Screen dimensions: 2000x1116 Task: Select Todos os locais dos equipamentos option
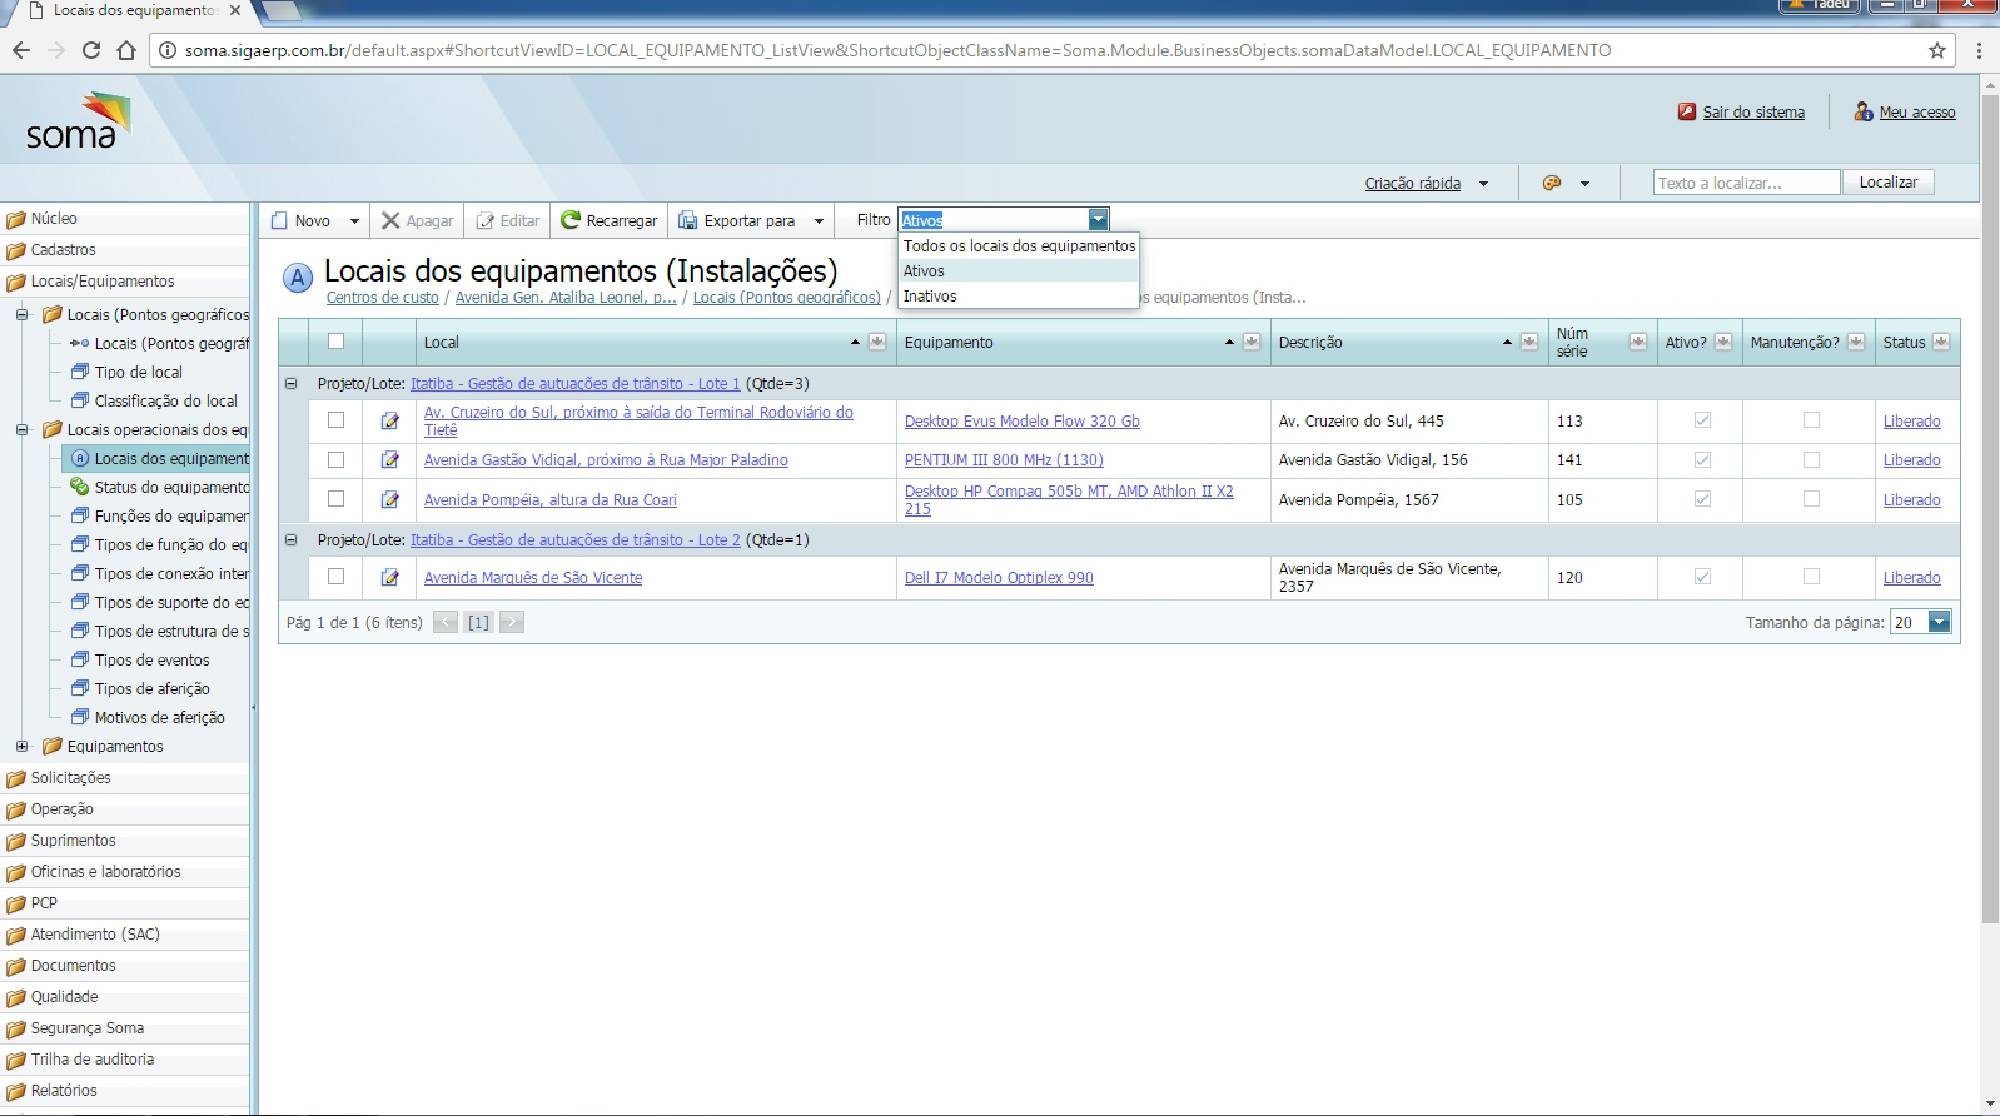pyautogui.click(x=1018, y=245)
